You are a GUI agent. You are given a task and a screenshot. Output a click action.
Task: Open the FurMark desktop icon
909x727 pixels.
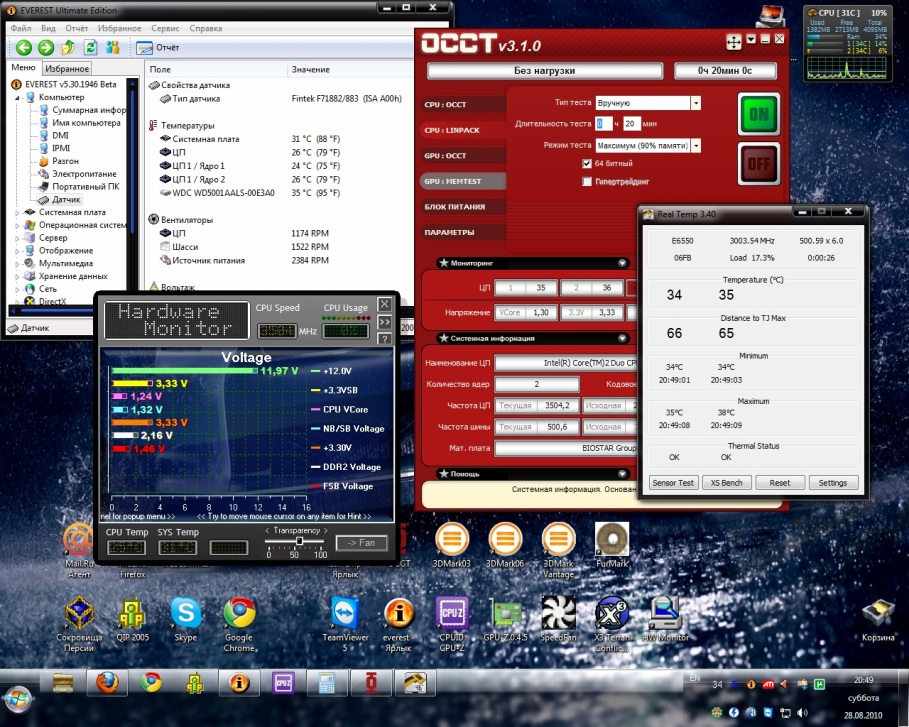tap(612, 545)
